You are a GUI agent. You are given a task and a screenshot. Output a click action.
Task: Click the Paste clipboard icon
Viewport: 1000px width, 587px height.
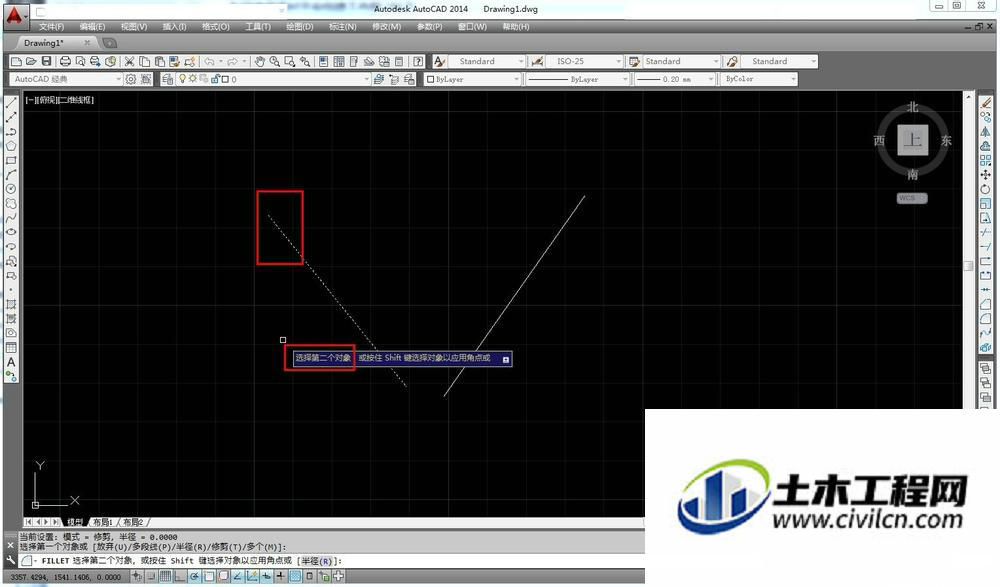[159, 61]
